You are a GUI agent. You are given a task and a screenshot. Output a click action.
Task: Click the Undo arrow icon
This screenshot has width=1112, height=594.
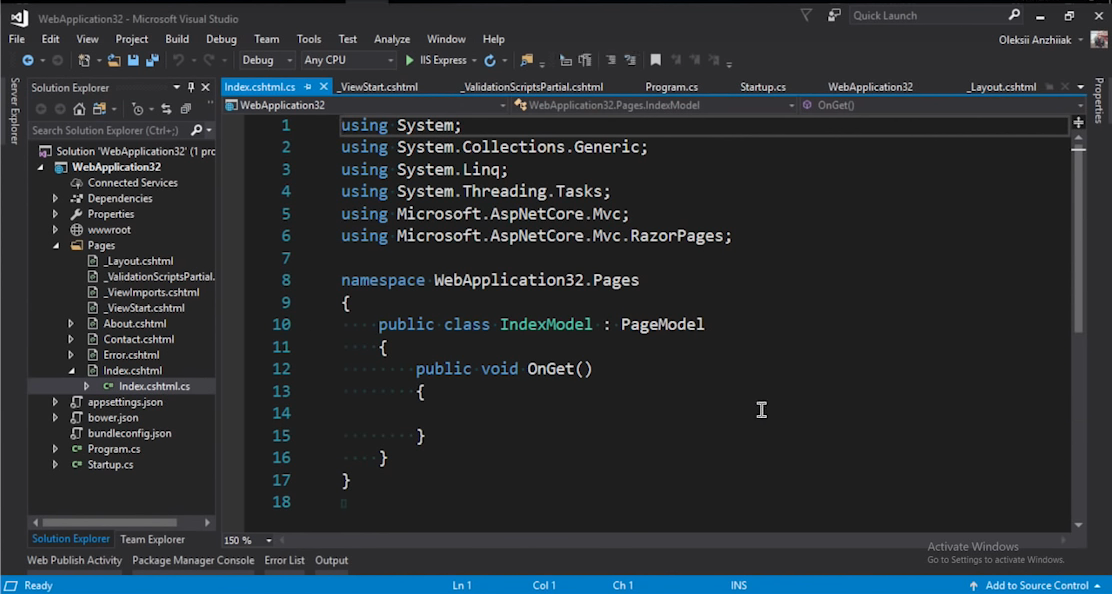(x=179, y=60)
